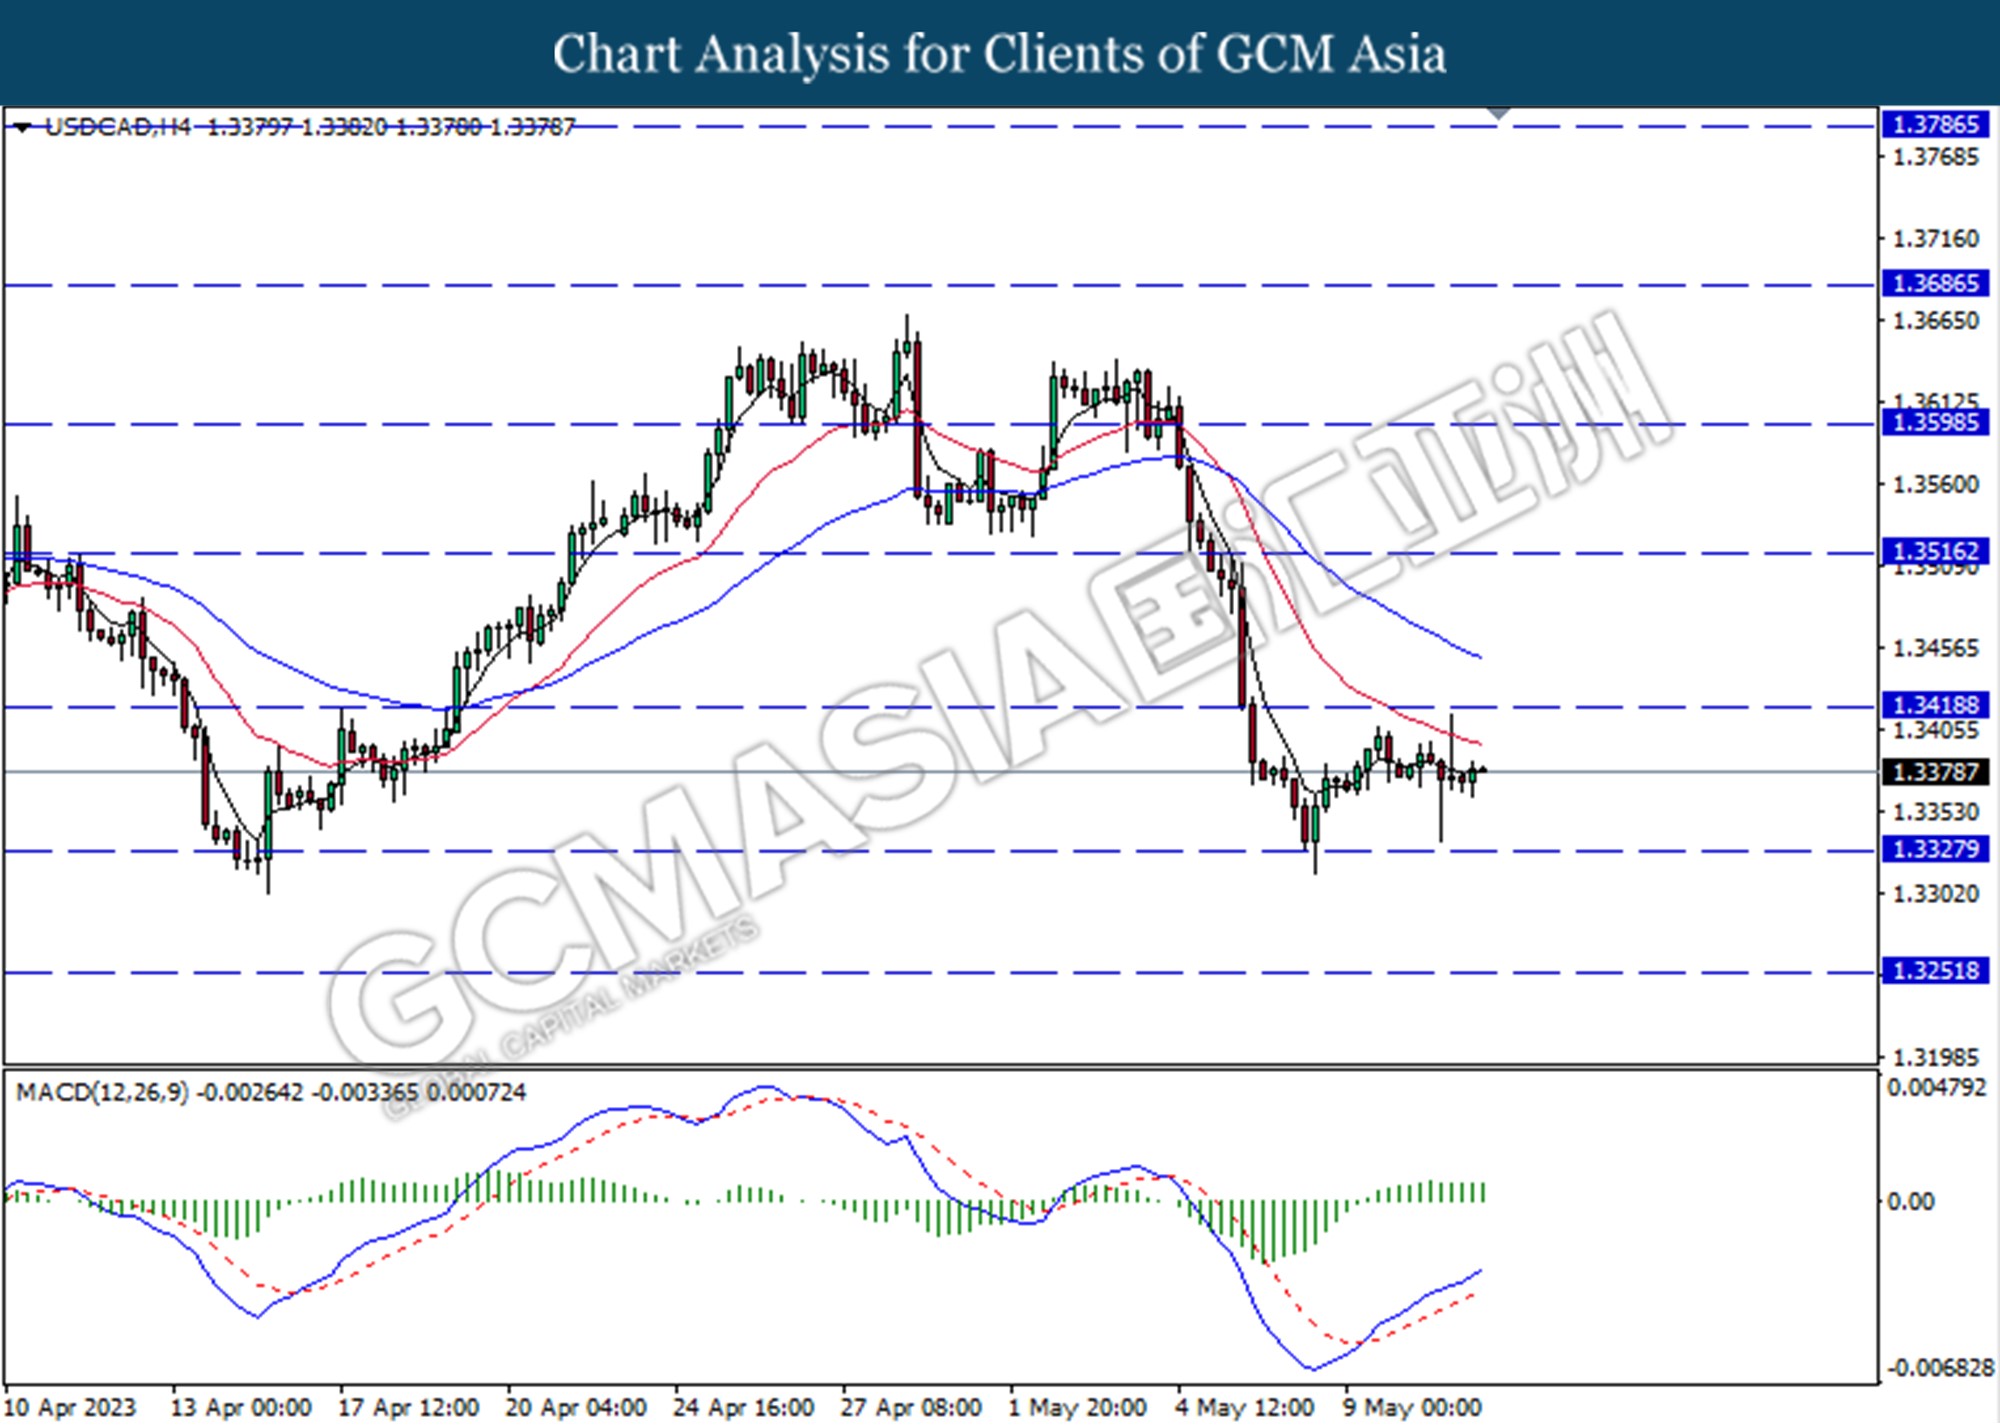
Task: Click the chart shift triangle marker at top
Action: (x=1497, y=114)
